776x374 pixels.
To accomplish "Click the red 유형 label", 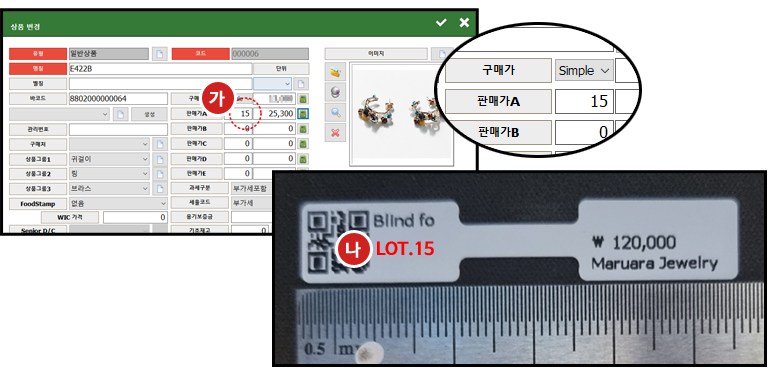I will point(38,54).
